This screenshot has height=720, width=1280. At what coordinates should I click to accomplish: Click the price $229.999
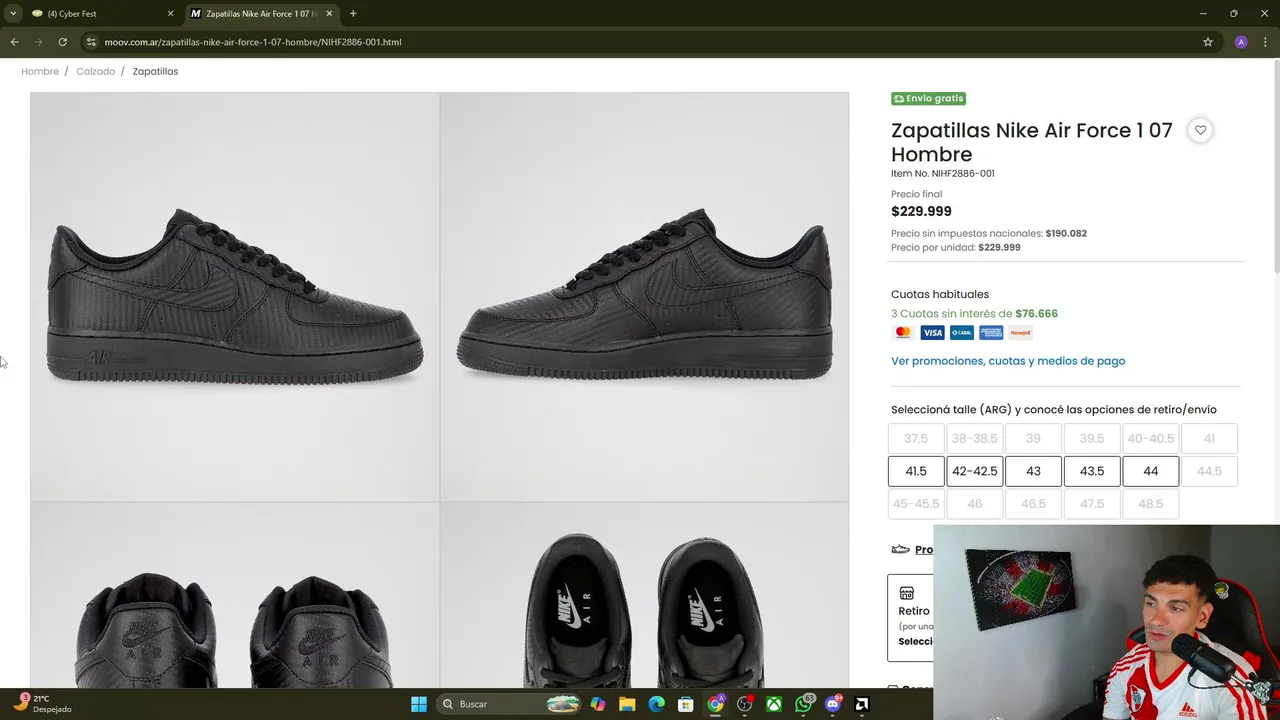[921, 211]
